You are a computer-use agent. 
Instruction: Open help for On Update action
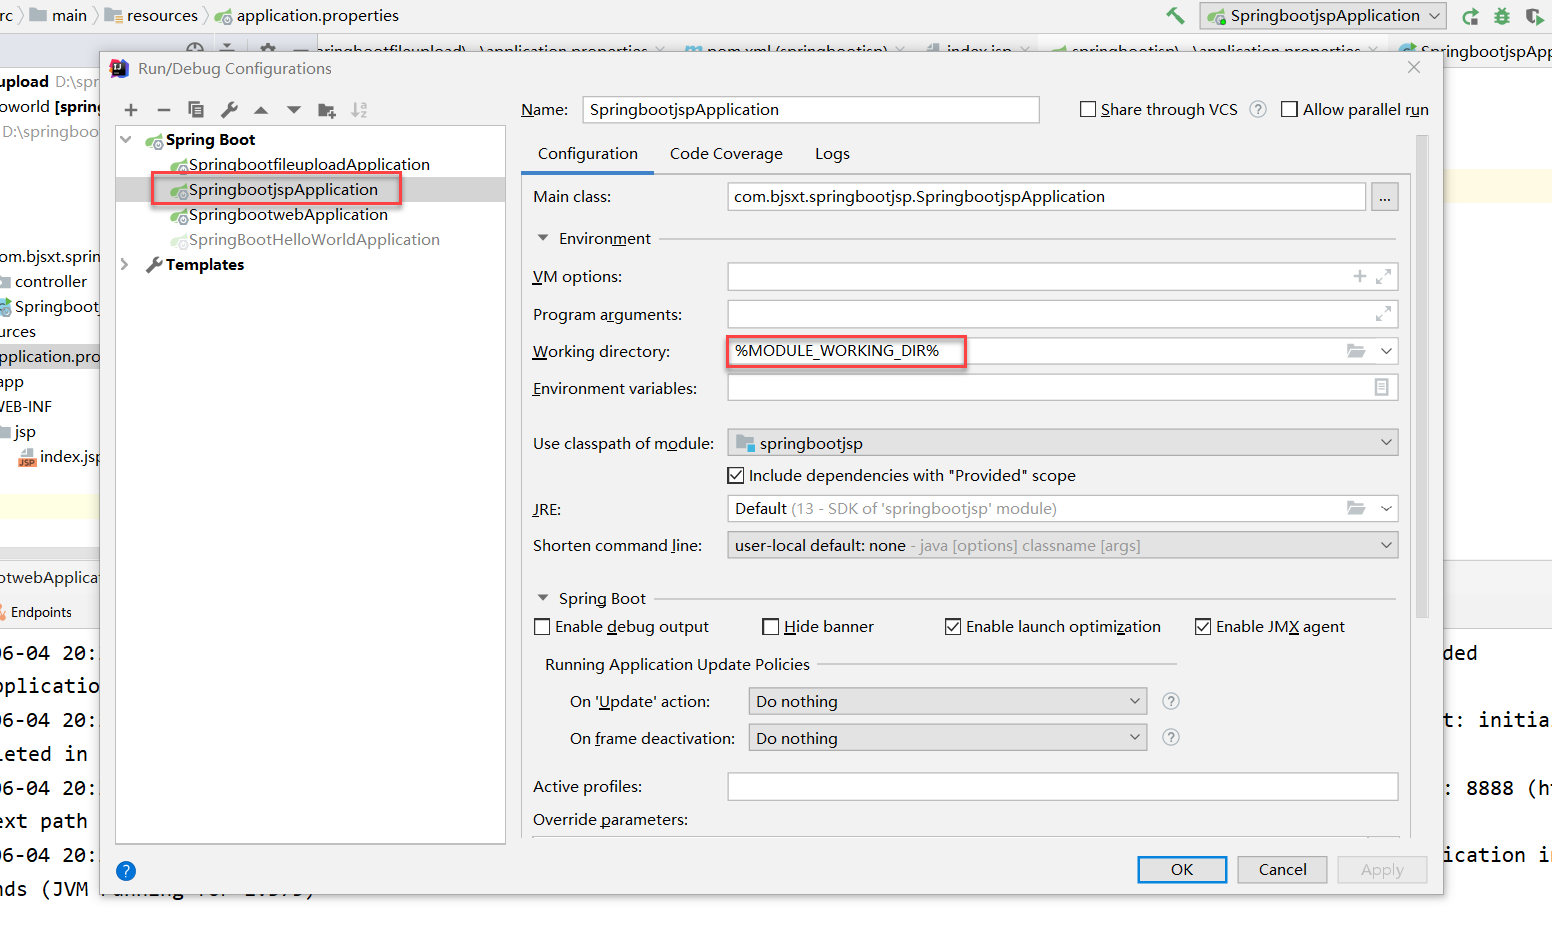click(x=1171, y=701)
